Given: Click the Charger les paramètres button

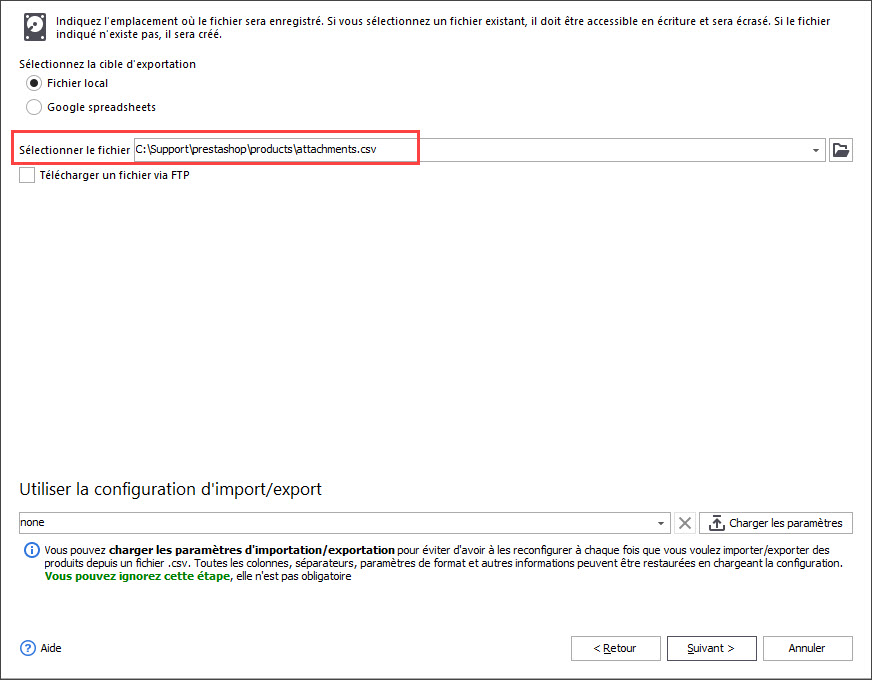Looking at the screenshot, I should (x=775, y=523).
